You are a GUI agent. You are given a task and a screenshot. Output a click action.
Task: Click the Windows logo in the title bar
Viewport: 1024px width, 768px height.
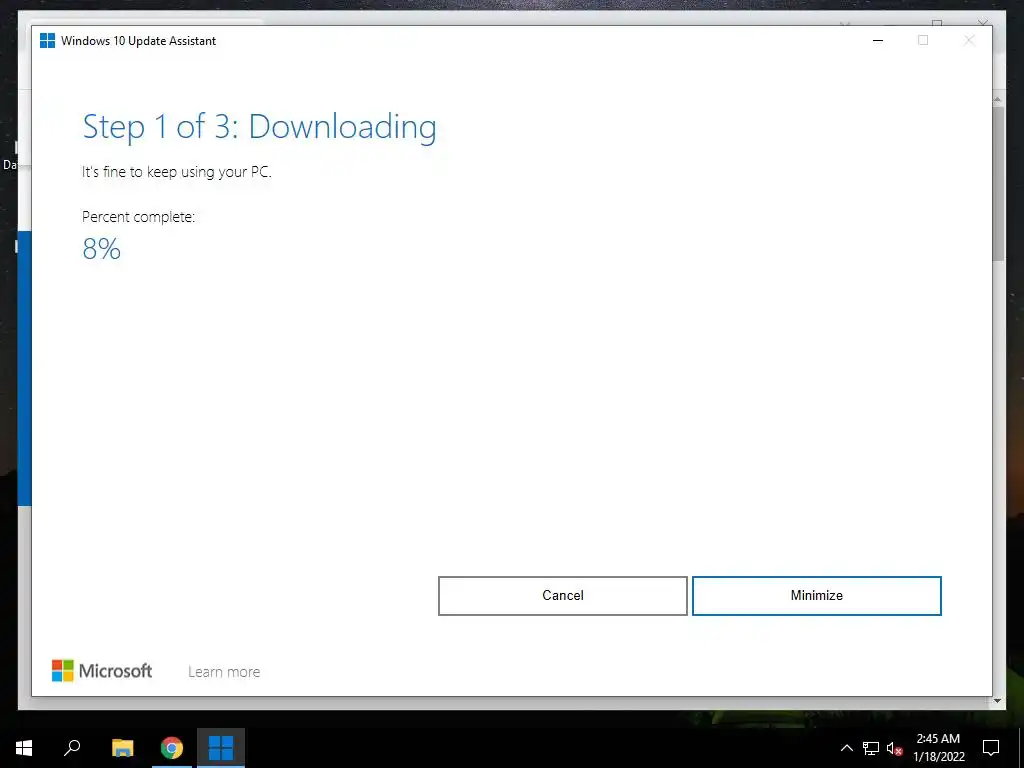pos(48,40)
